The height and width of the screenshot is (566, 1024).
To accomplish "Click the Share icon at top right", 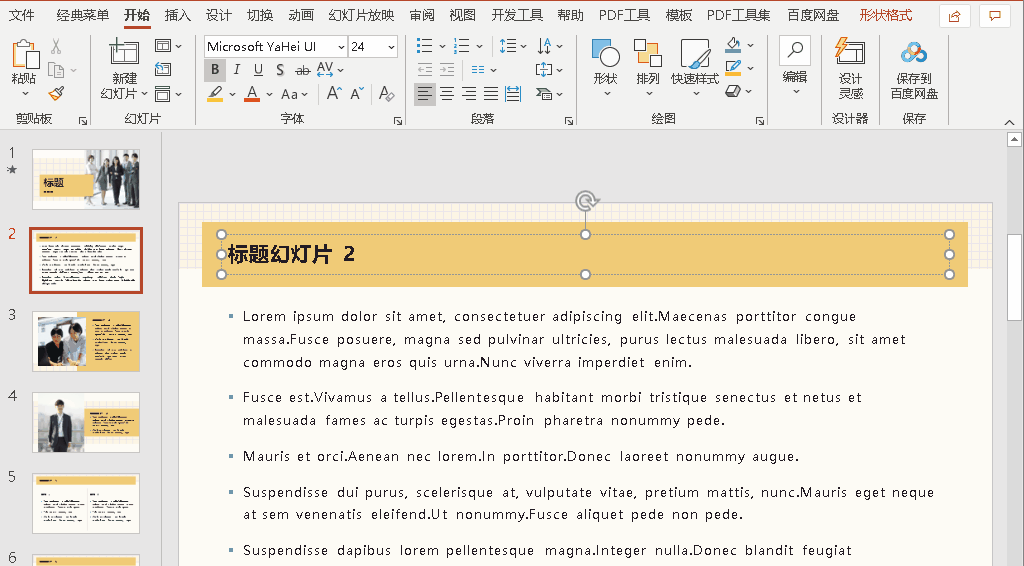I will [x=955, y=16].
